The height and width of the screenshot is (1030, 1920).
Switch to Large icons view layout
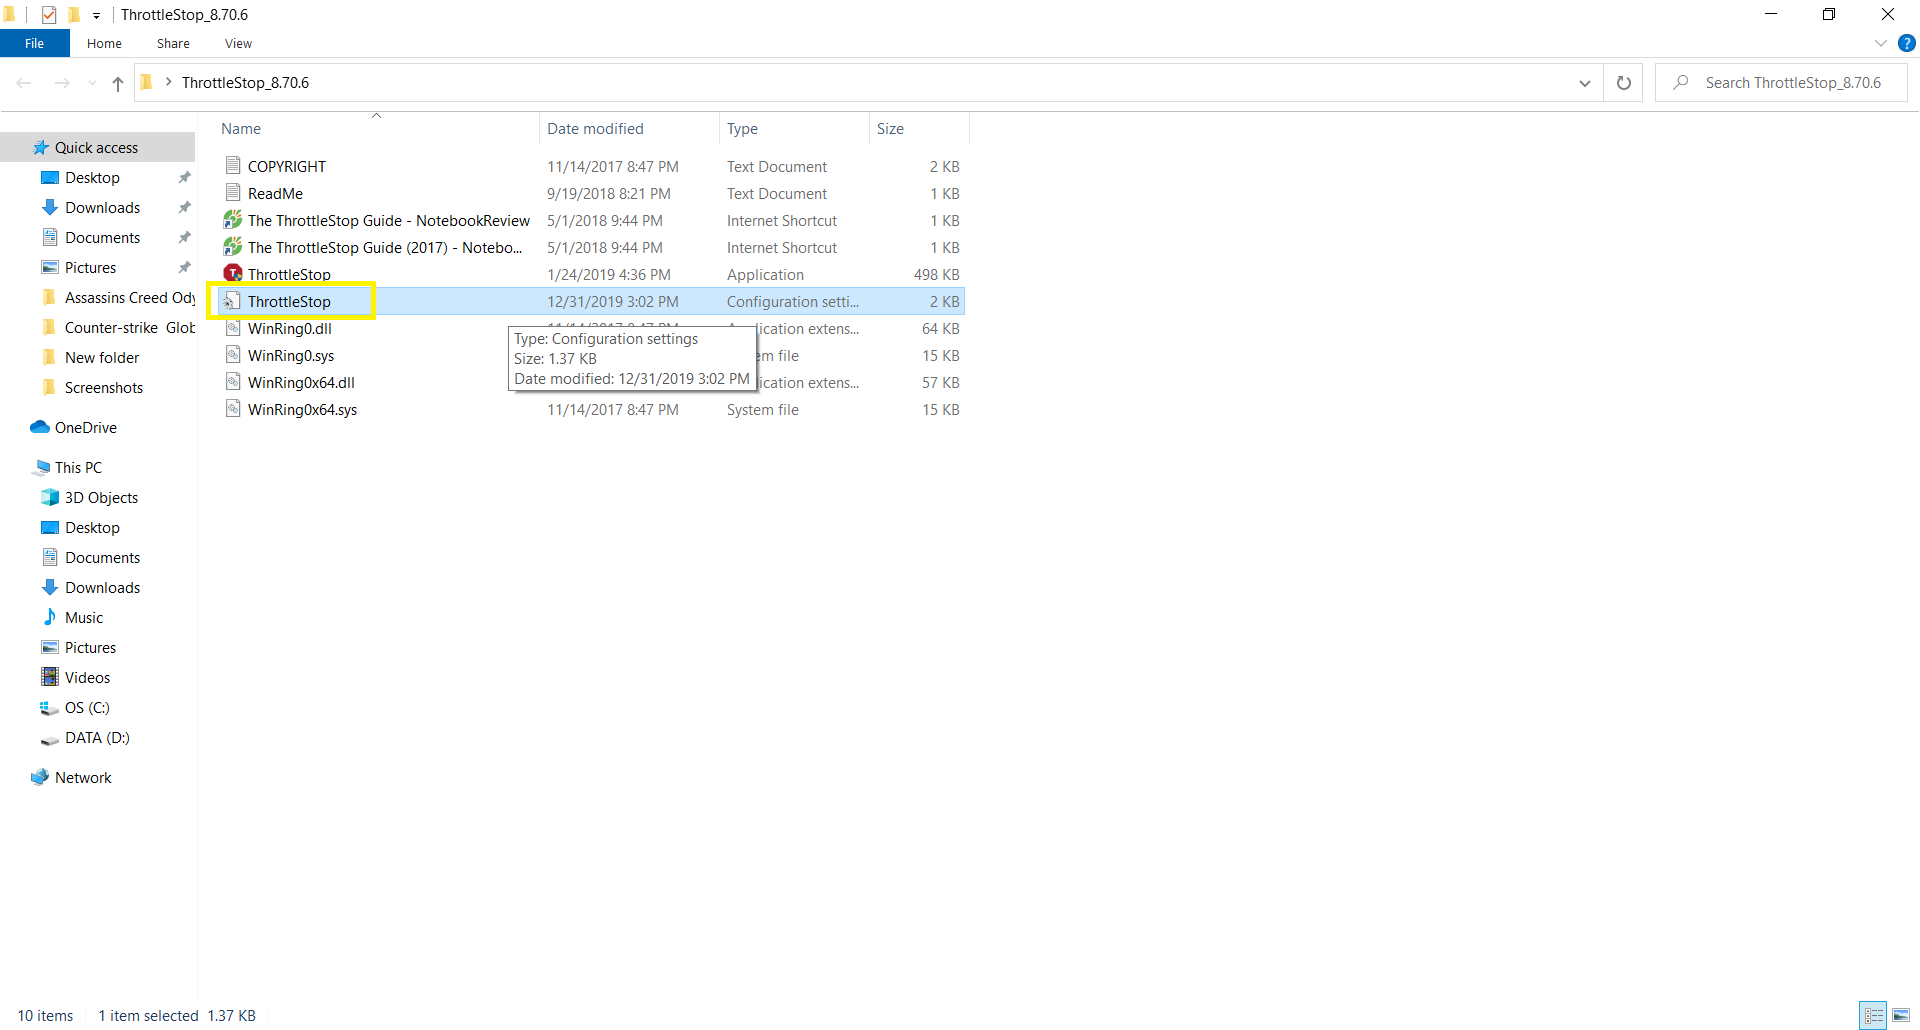pyautogui.click(x=1901, y=1015)
